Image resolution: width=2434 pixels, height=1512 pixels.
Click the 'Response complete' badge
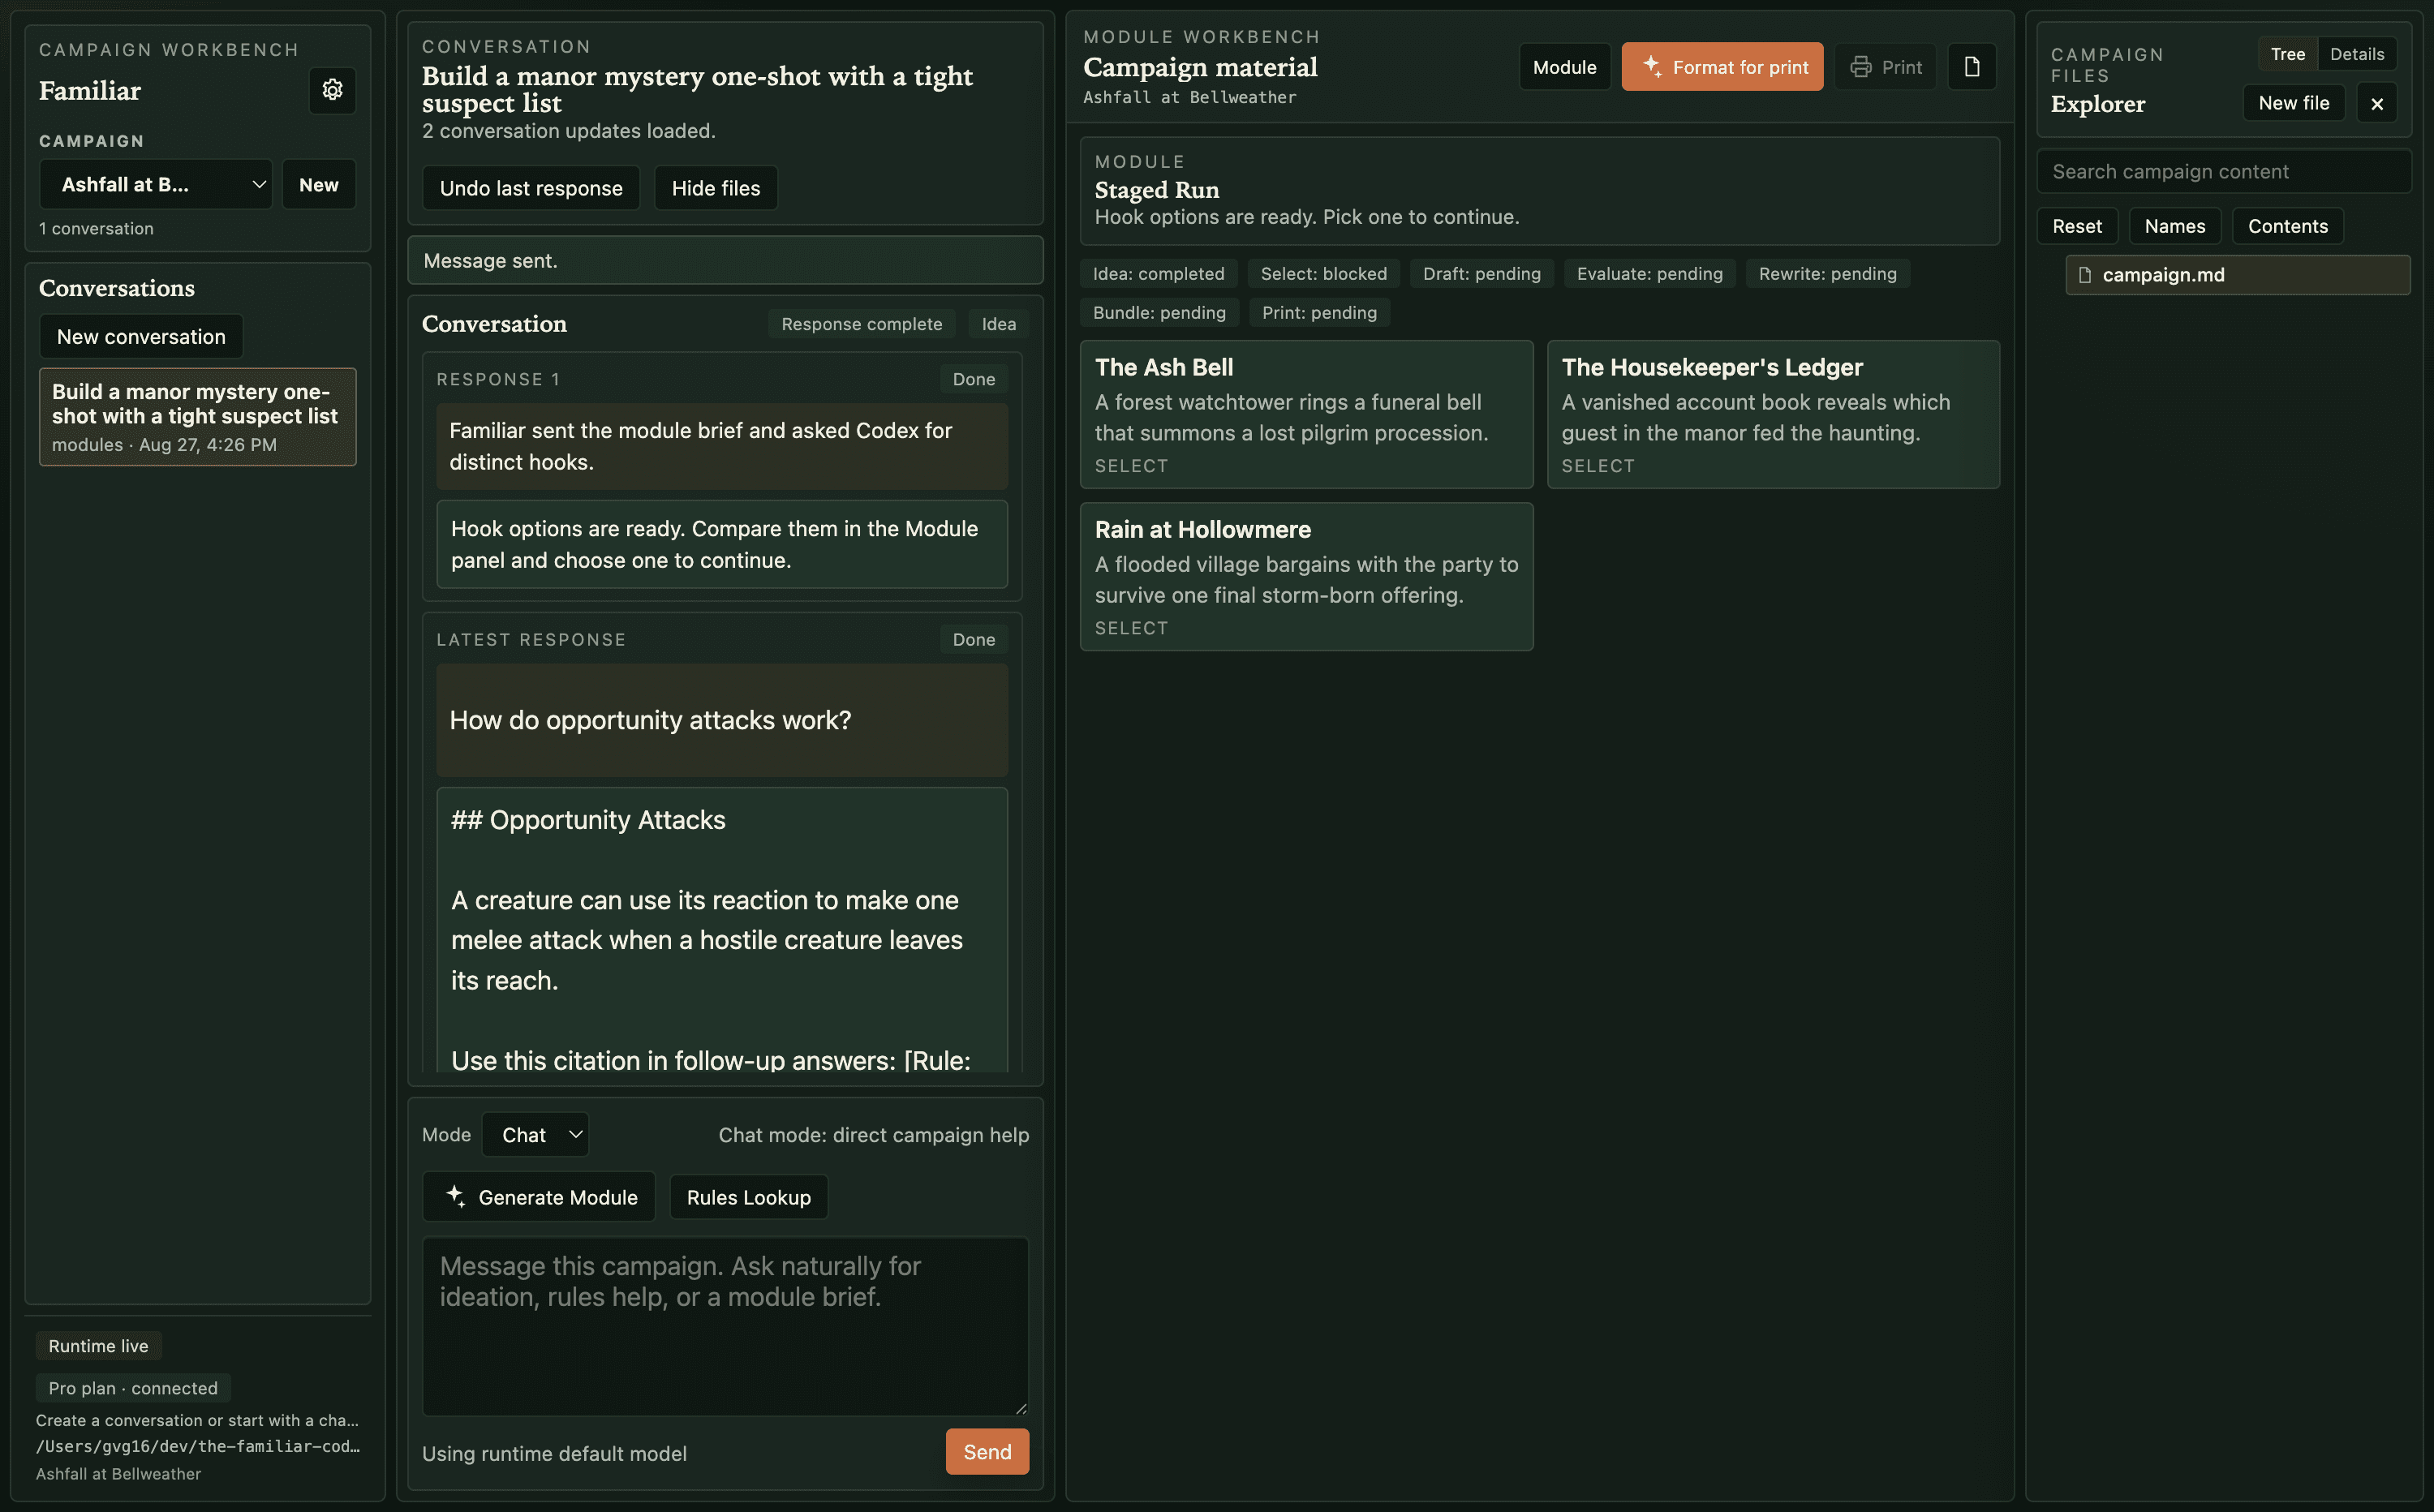pyautogui.click(x=861, y=324)
